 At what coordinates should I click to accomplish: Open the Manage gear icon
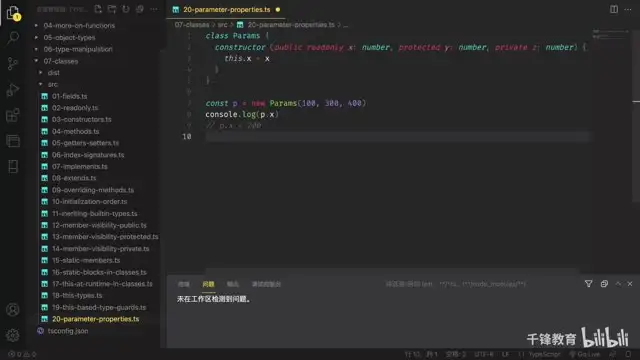[13, 335]
